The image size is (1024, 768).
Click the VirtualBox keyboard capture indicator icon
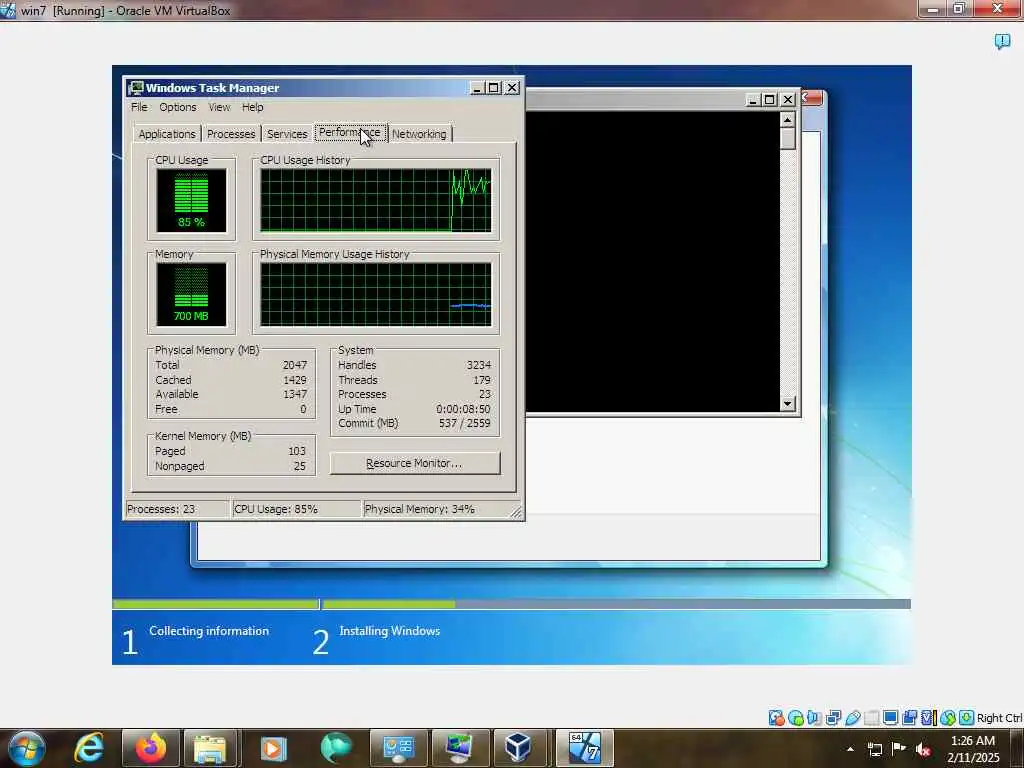[967, 718]
